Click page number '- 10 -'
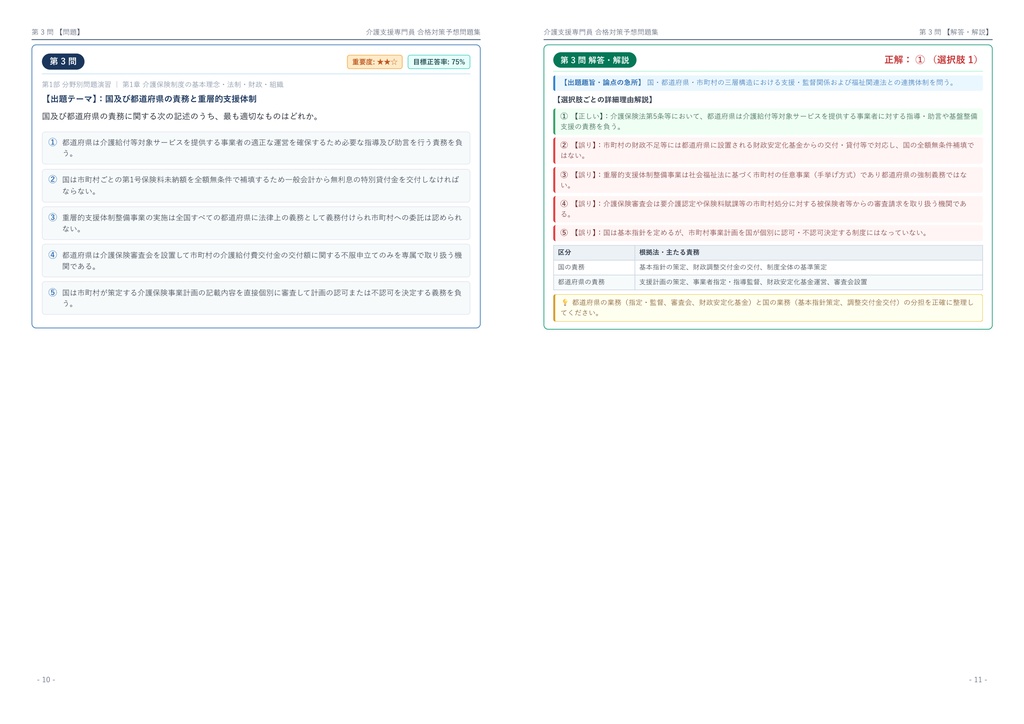This screenshot has width=1024, height=724. pyautogui.click(x=46, y=680)
